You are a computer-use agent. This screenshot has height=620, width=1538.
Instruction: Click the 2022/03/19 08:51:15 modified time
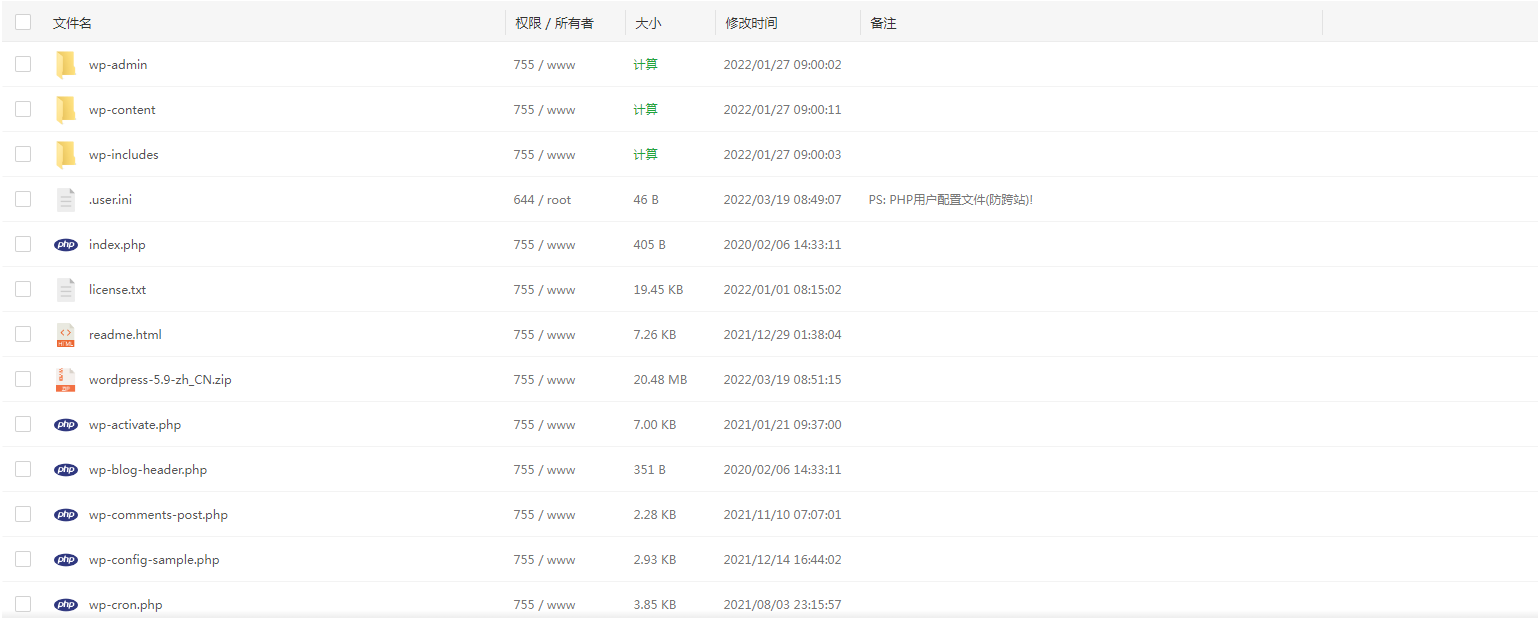782,380
